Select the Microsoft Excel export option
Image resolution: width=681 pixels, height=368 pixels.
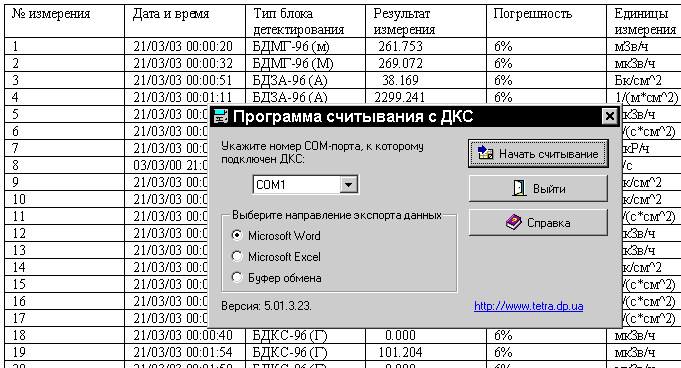pos(276,257)
